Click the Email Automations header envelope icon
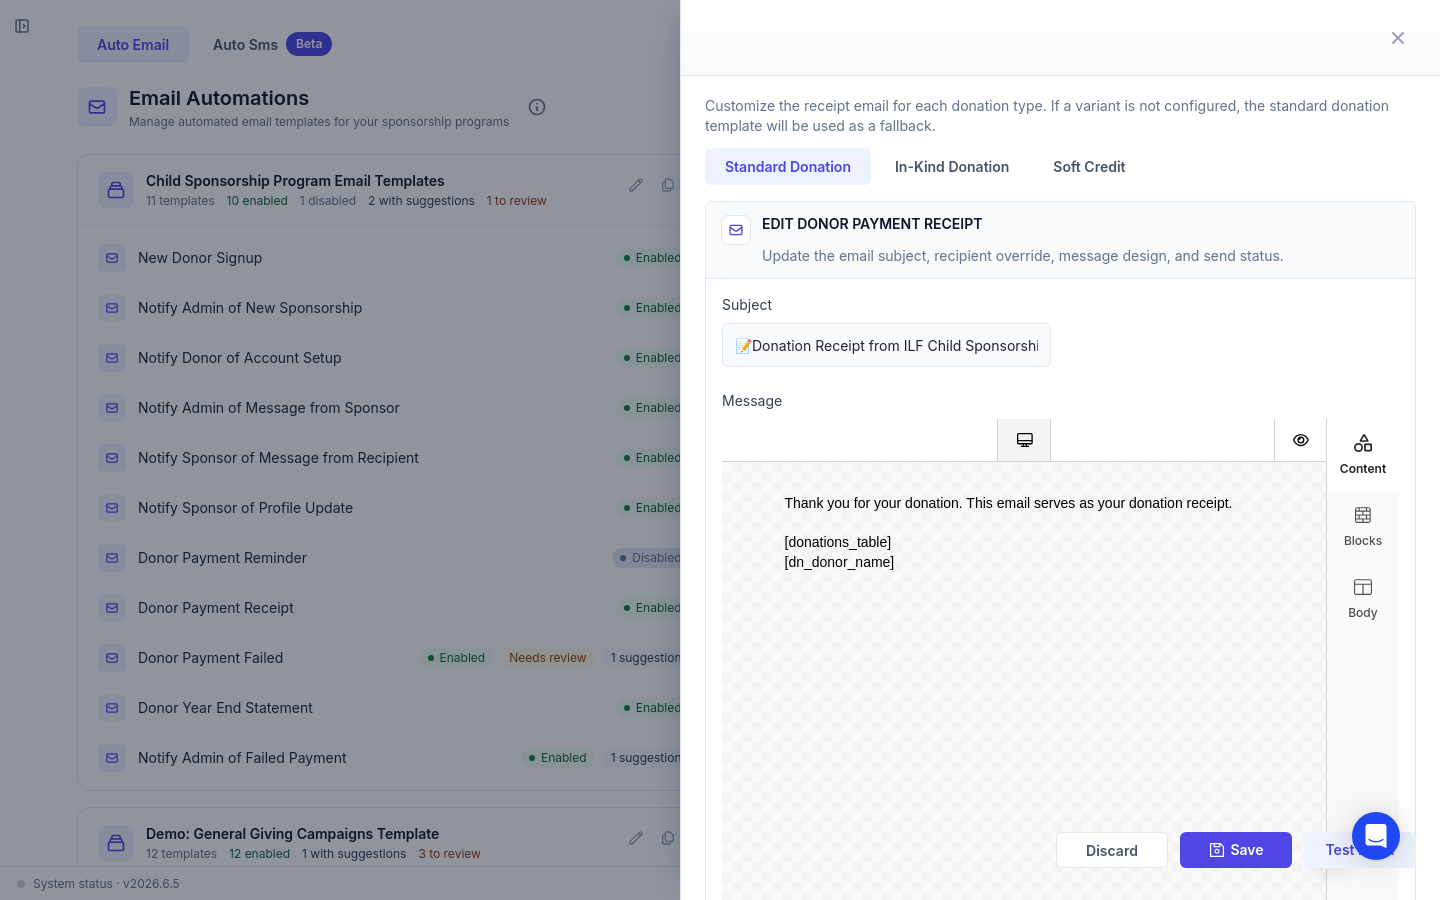1440x900 pixels. click(97, 107)
